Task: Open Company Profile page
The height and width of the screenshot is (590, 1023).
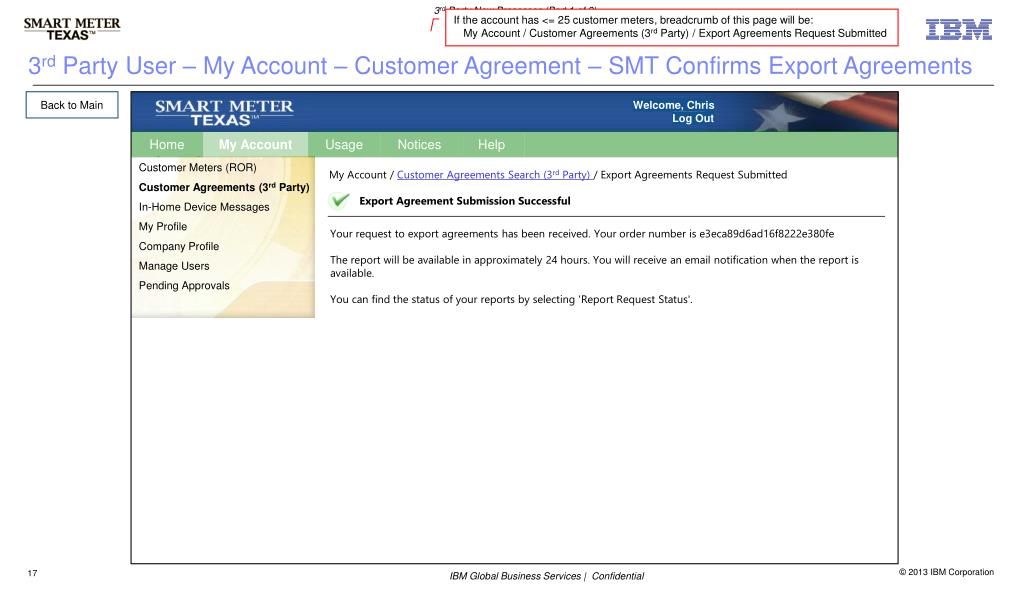Action: coord(179,246)
